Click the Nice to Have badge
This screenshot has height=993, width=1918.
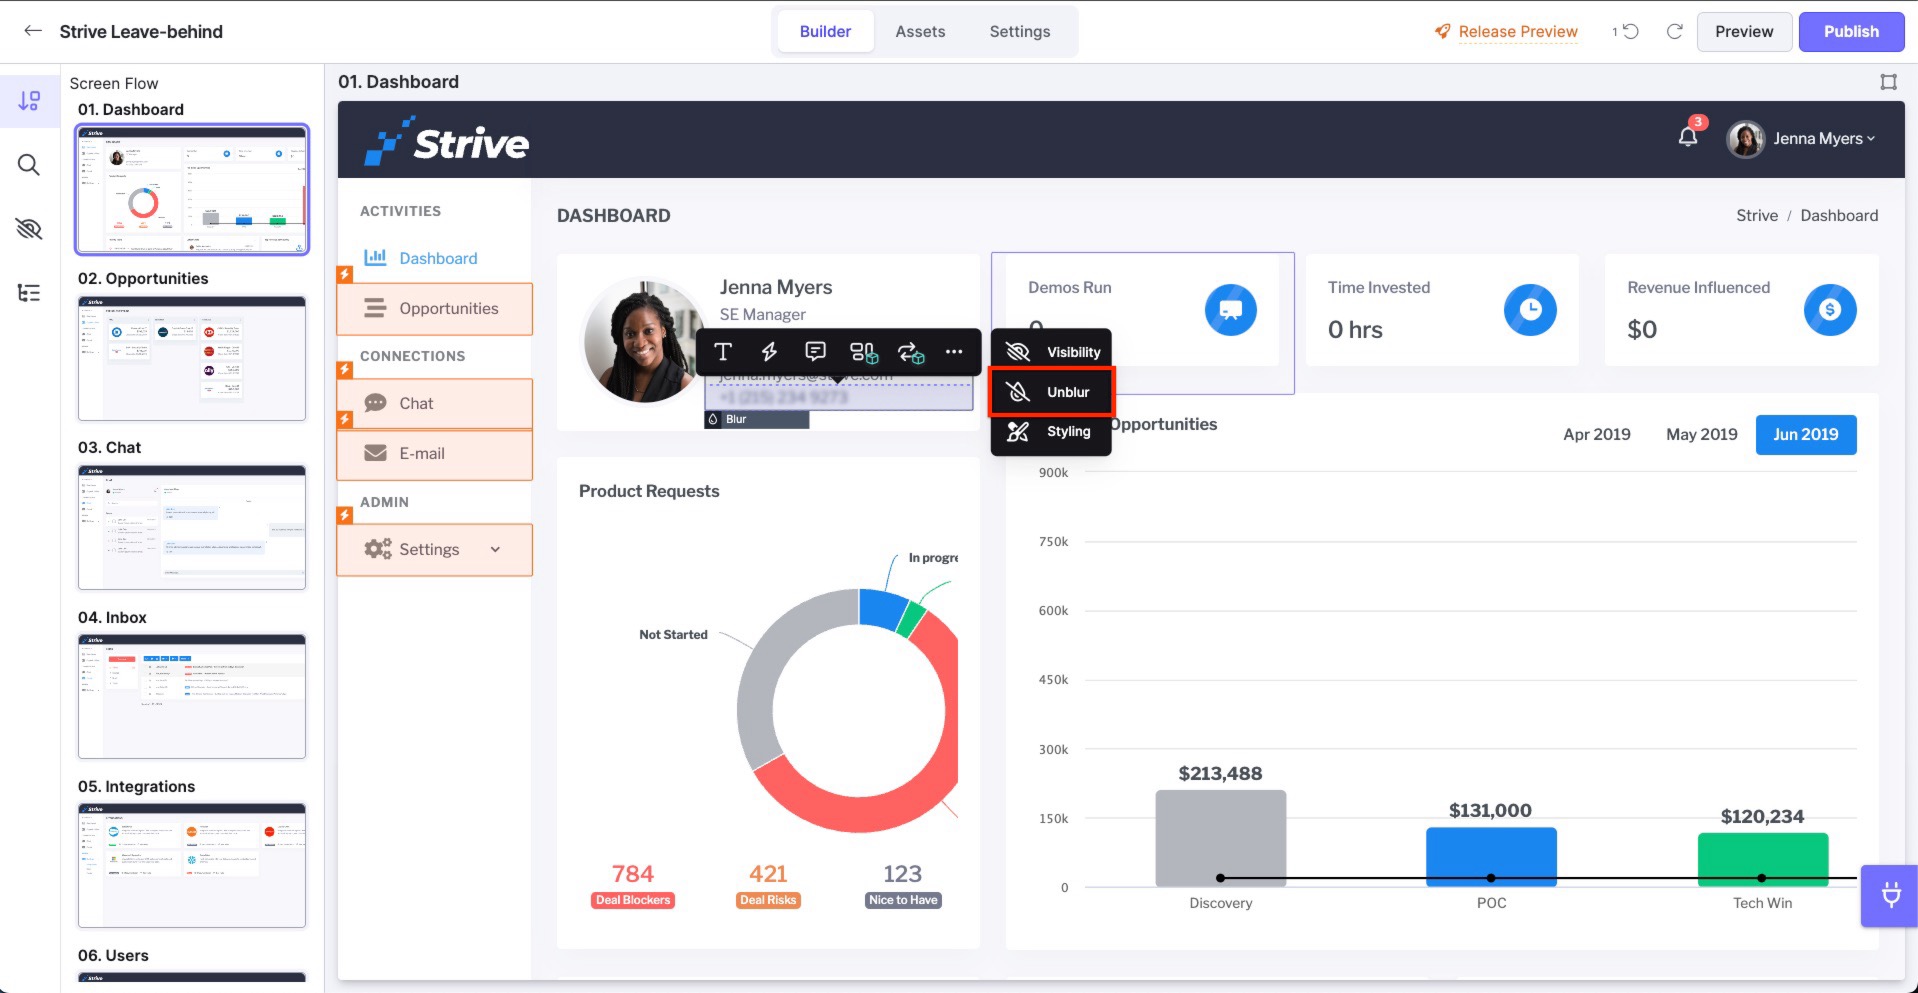pos(903,900)
